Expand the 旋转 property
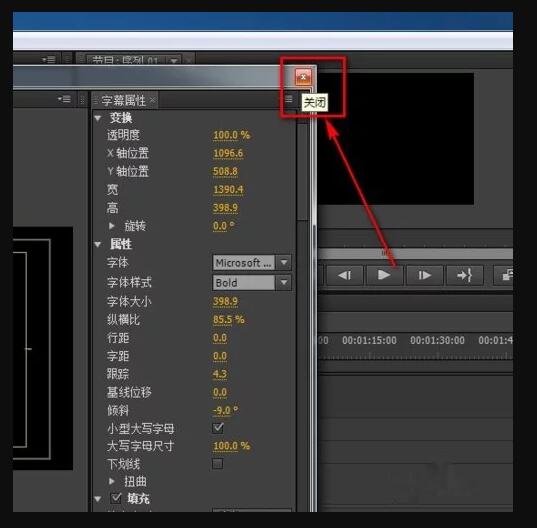 point(111,226)
